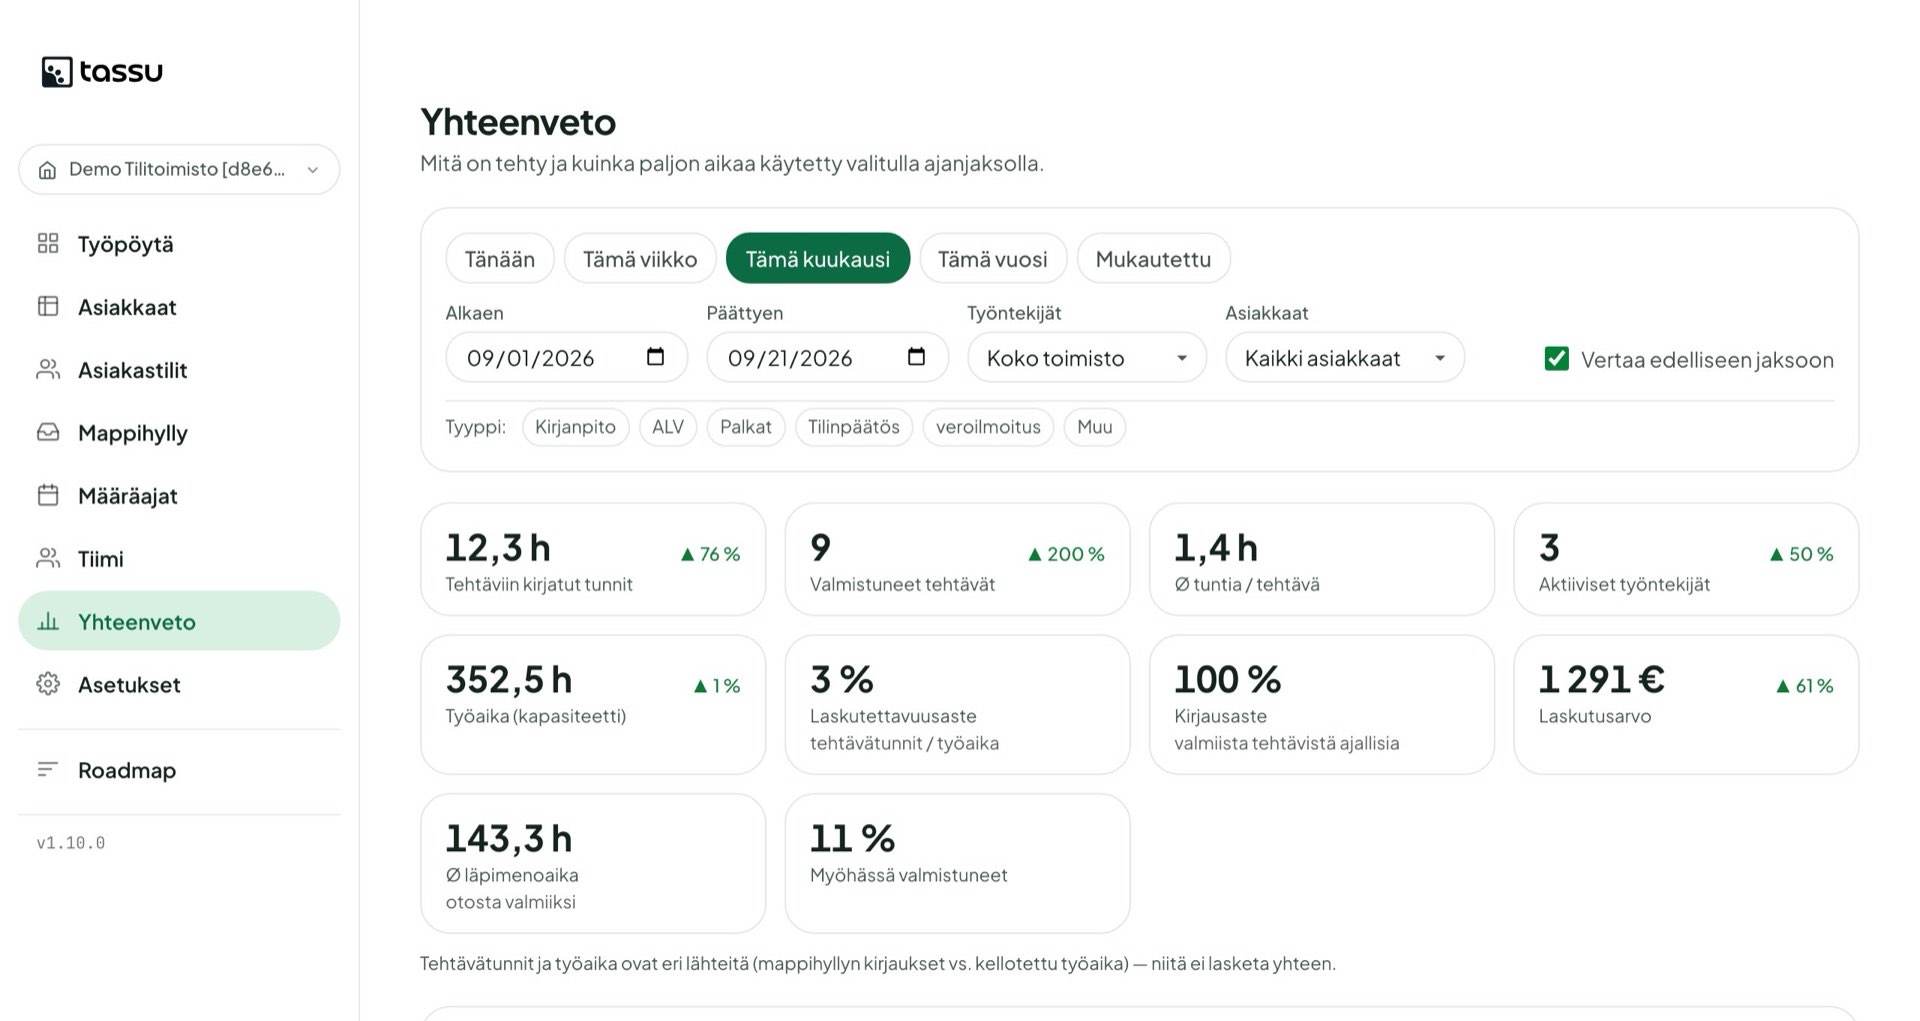The image size is (1920, 1021).
Task: Select the Tämä vuosi period tab
Action: pos(993,259)
